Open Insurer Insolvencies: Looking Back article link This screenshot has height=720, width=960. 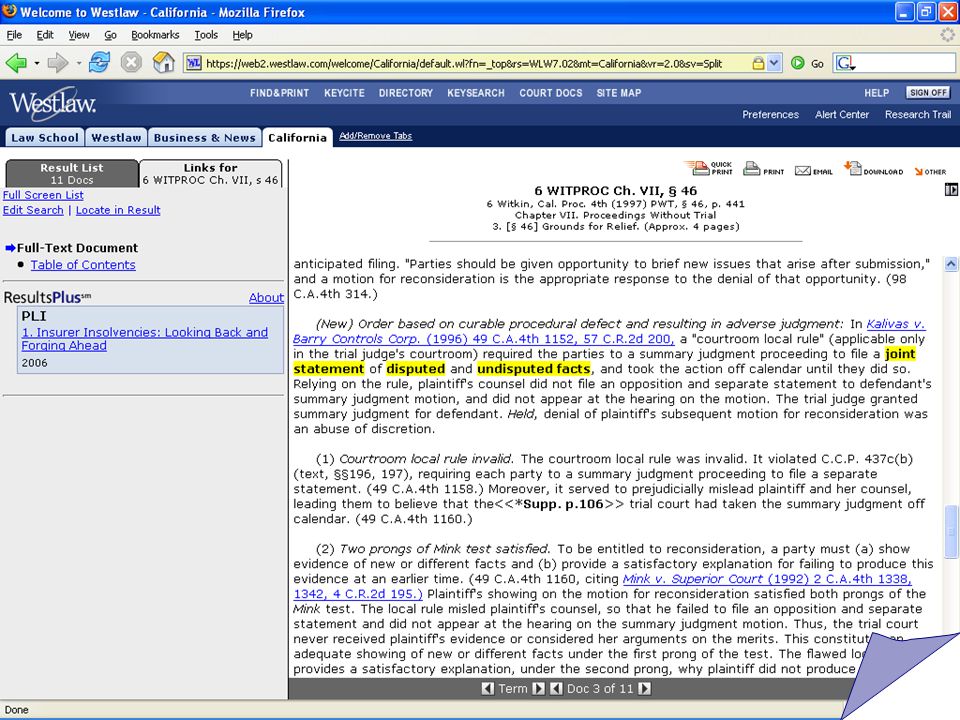144,339
